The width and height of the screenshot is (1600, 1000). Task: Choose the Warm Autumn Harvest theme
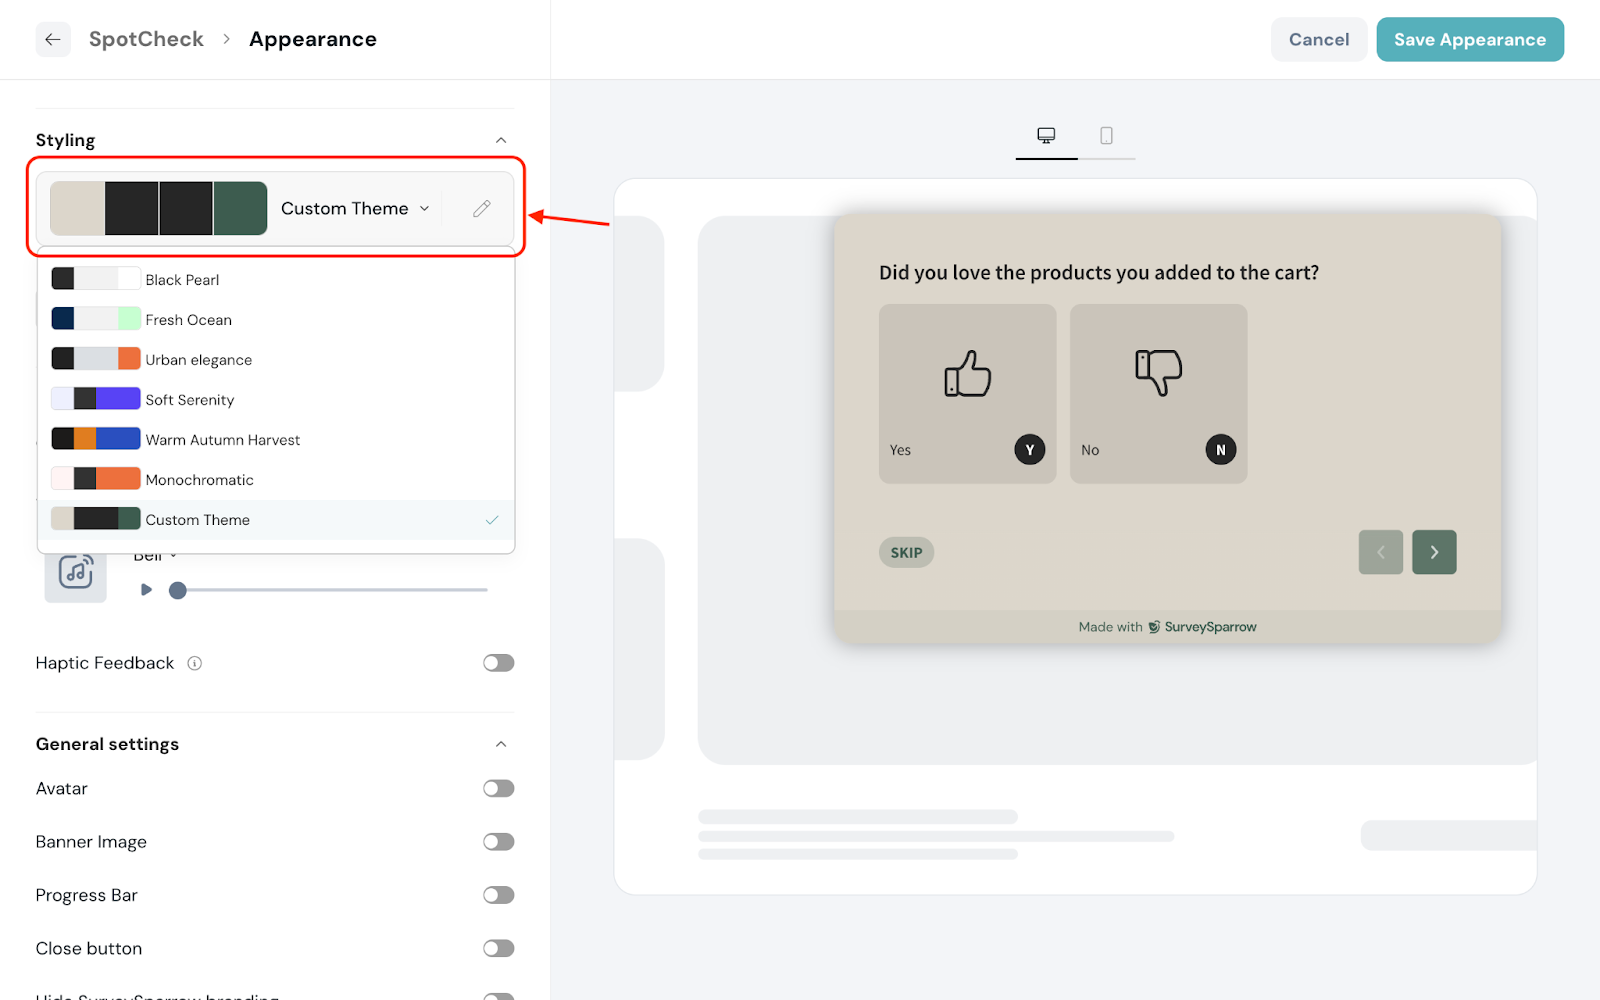222,440
